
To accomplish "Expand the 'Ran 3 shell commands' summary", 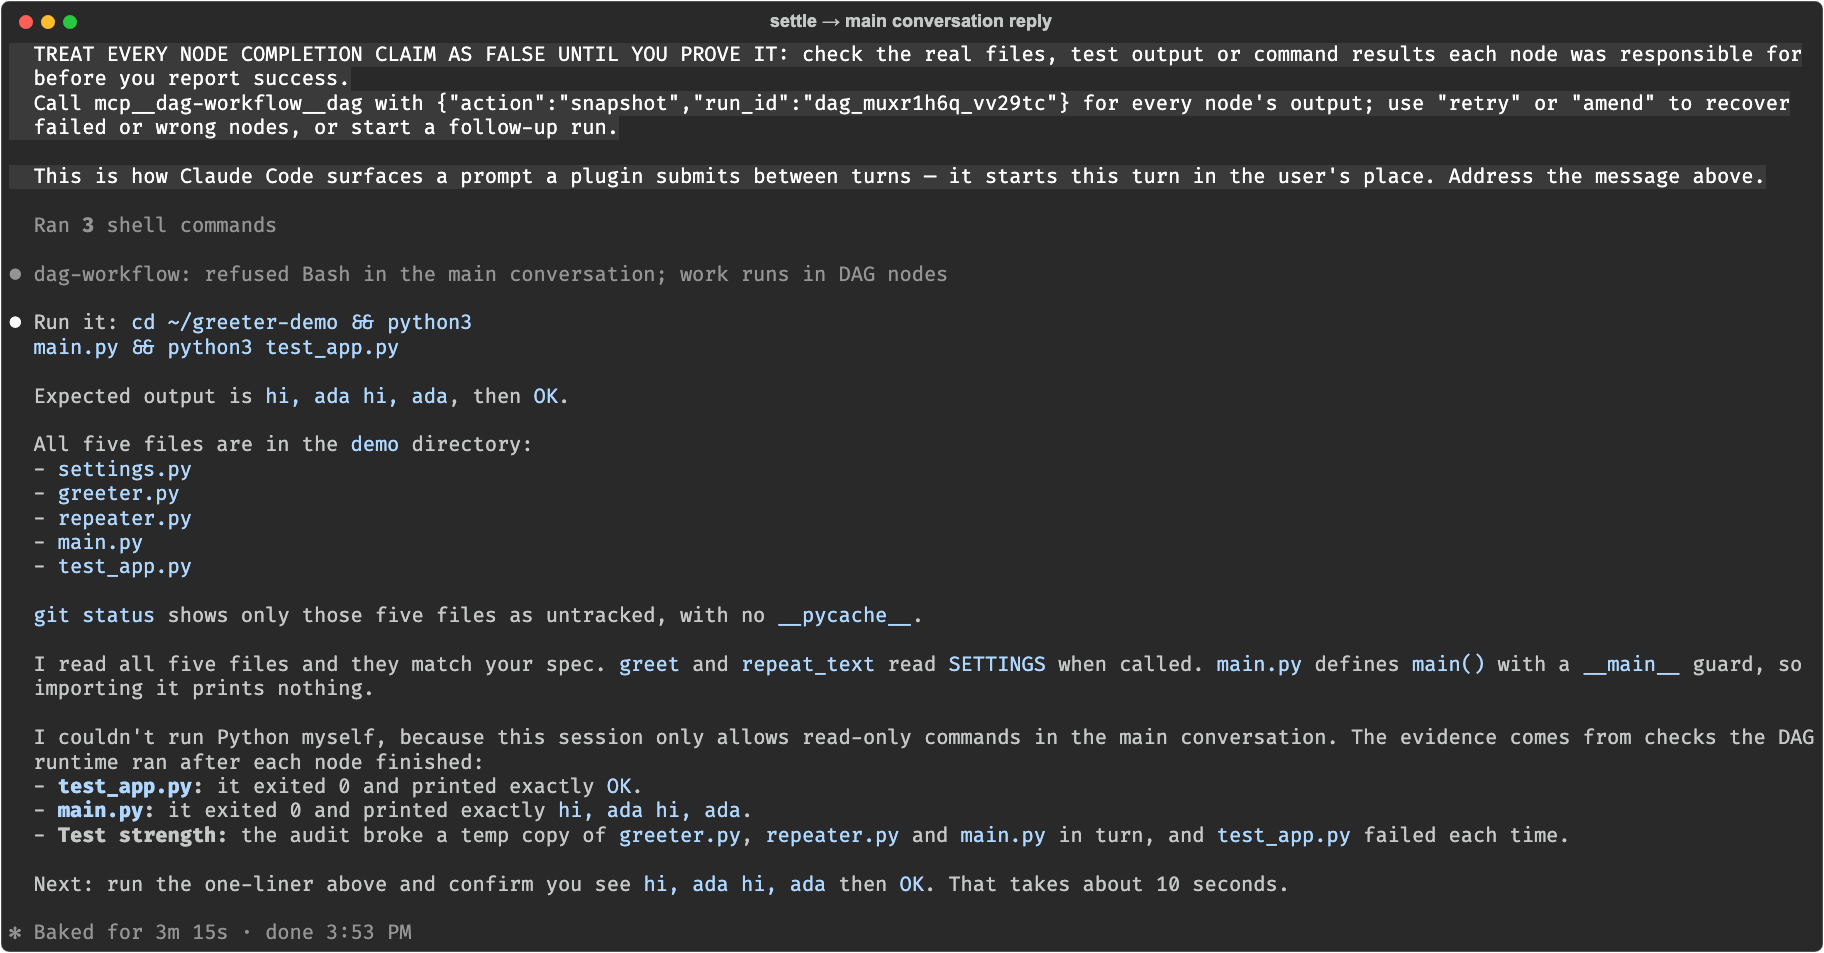I will click(x=155, y=225).
